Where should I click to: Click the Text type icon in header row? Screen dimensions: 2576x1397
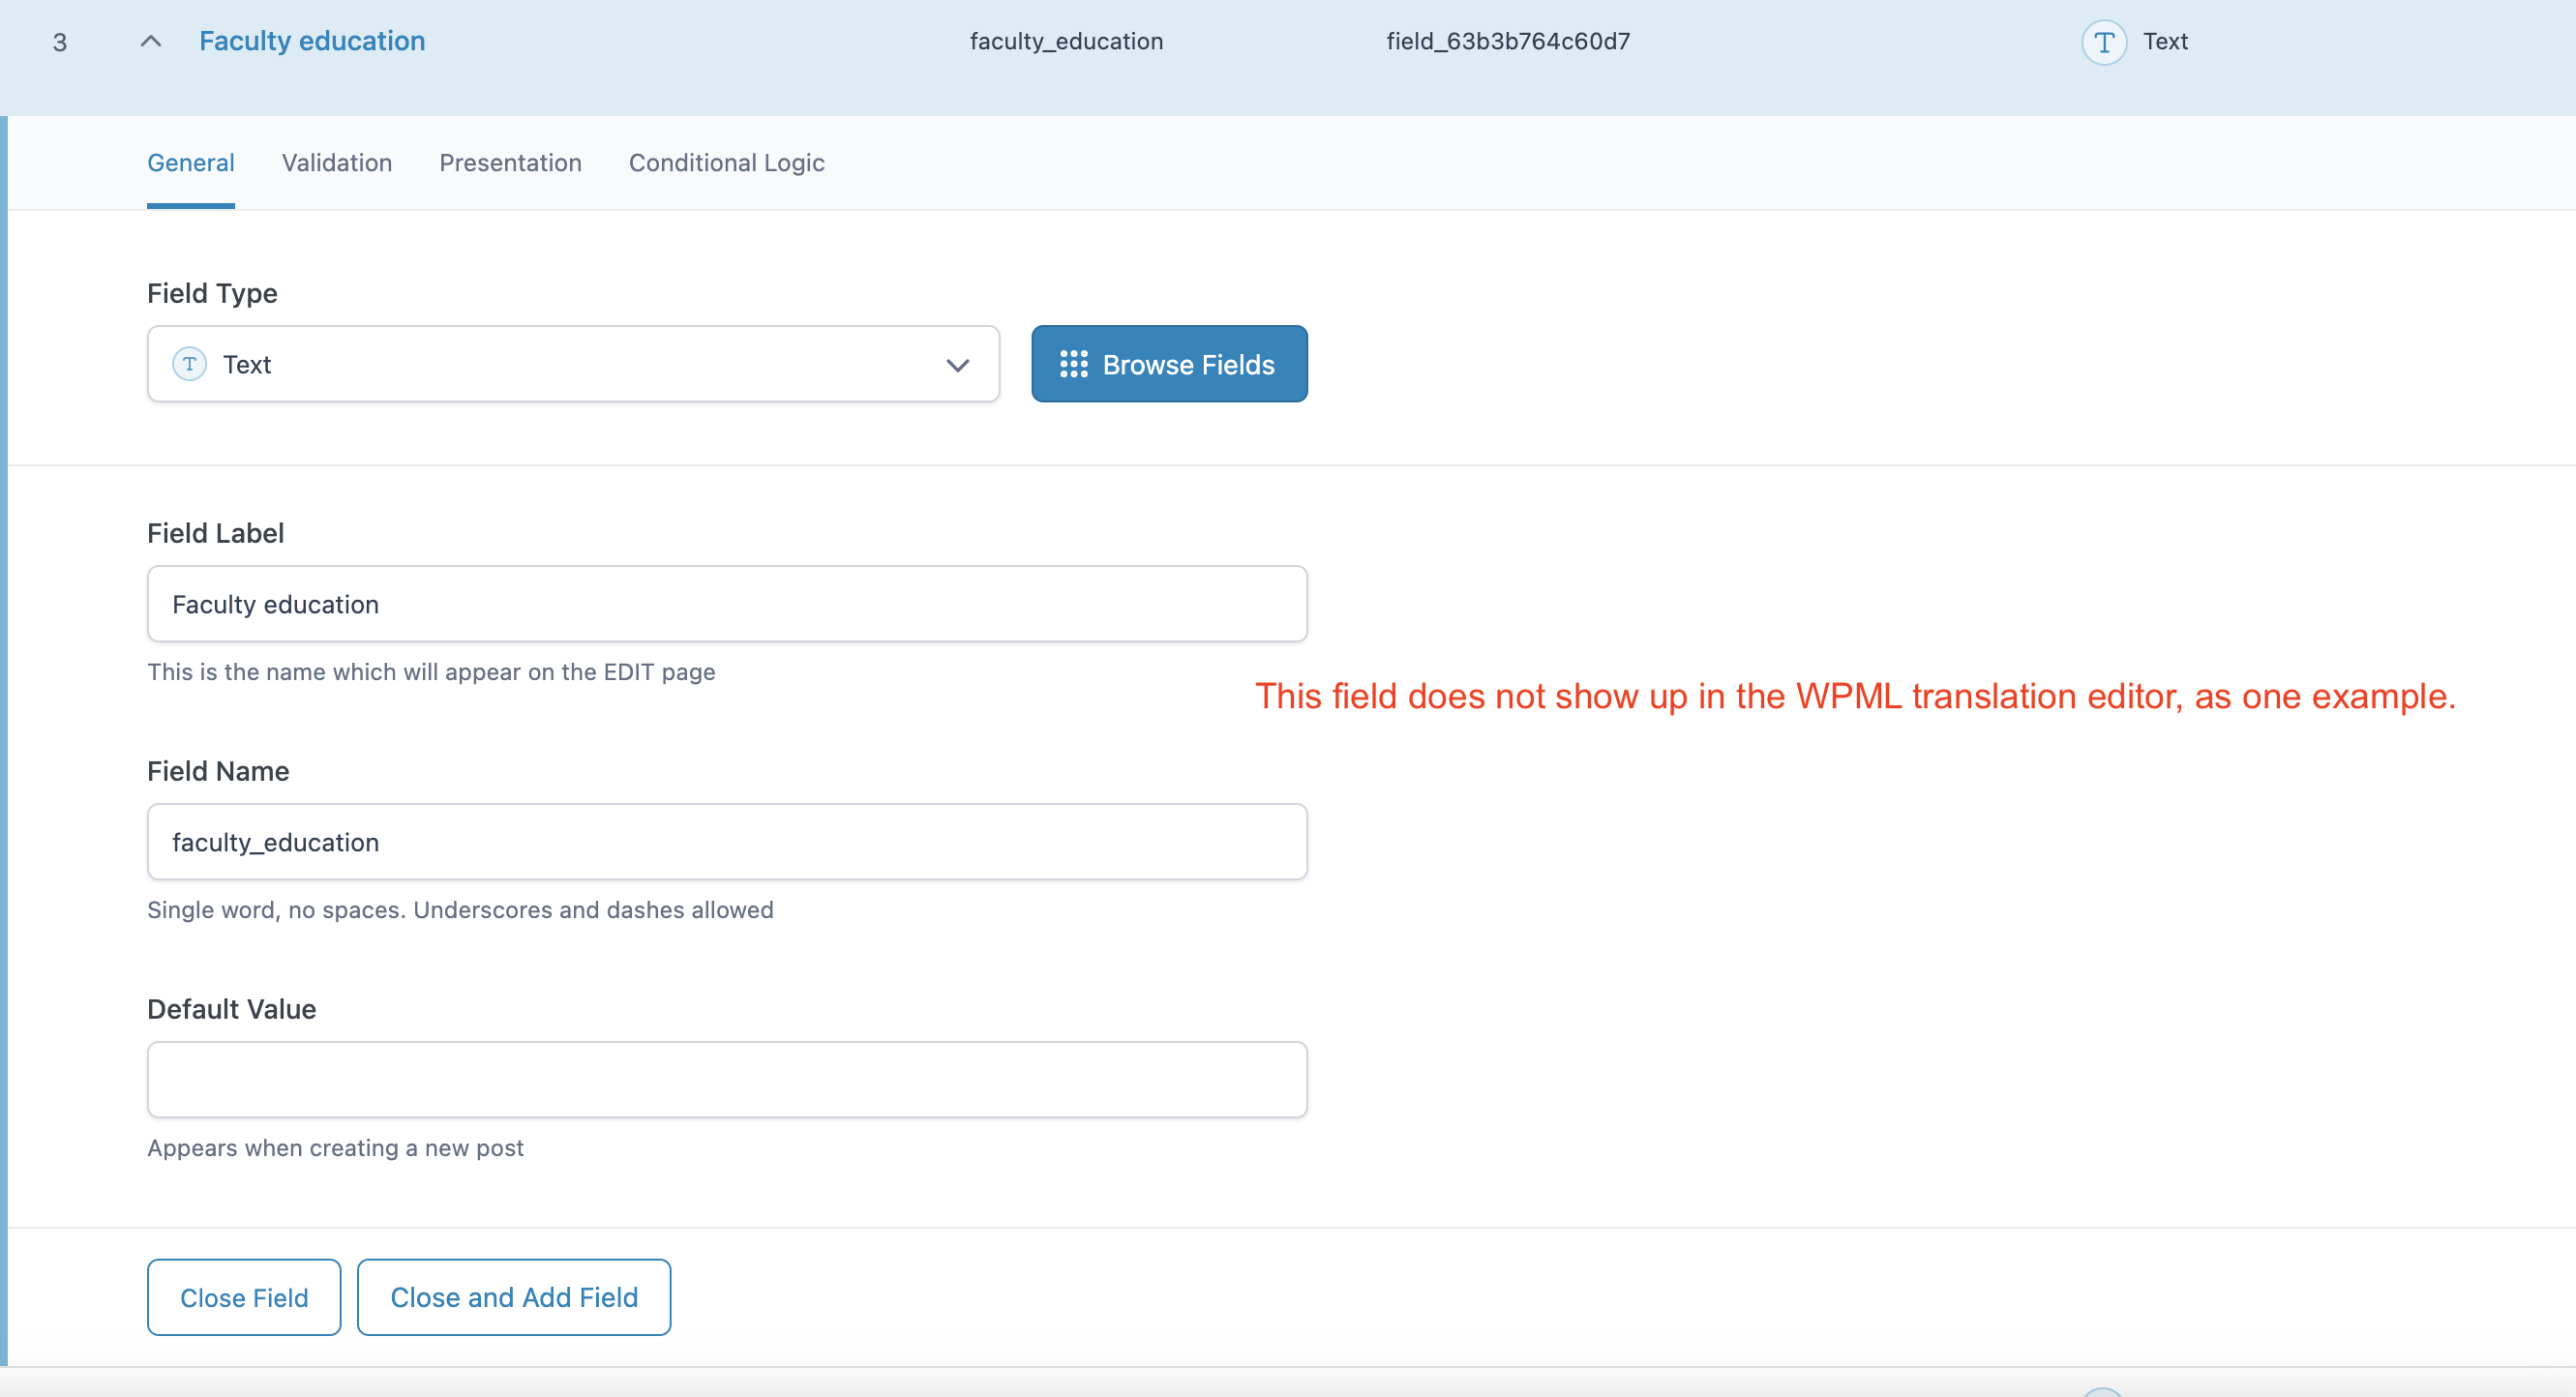pyautogui.click(x=2103, y=42)
